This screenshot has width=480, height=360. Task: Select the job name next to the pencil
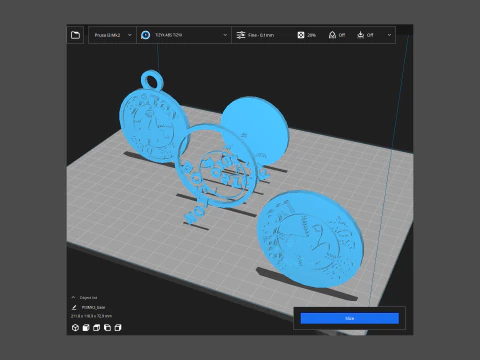tap(93, 307)
